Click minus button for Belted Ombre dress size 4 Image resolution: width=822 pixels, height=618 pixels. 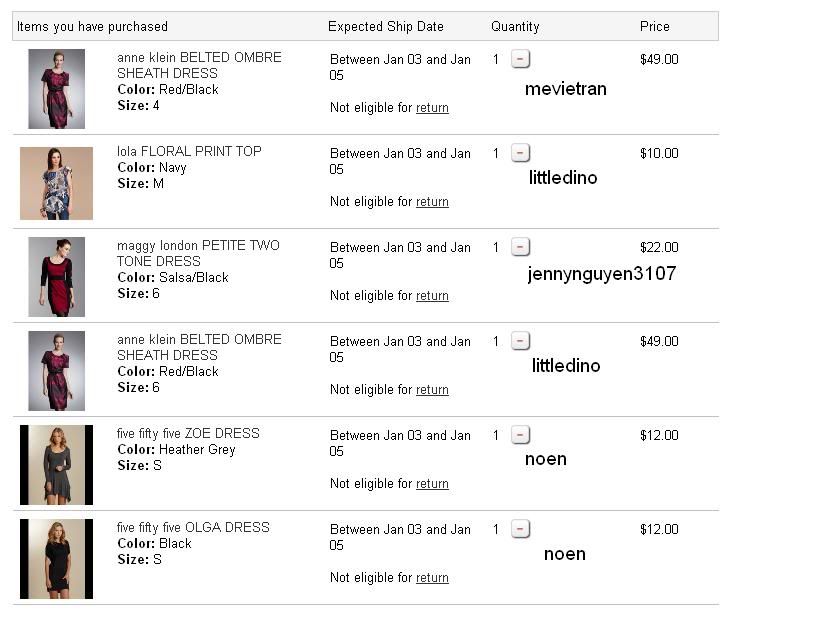pos(520,59)
